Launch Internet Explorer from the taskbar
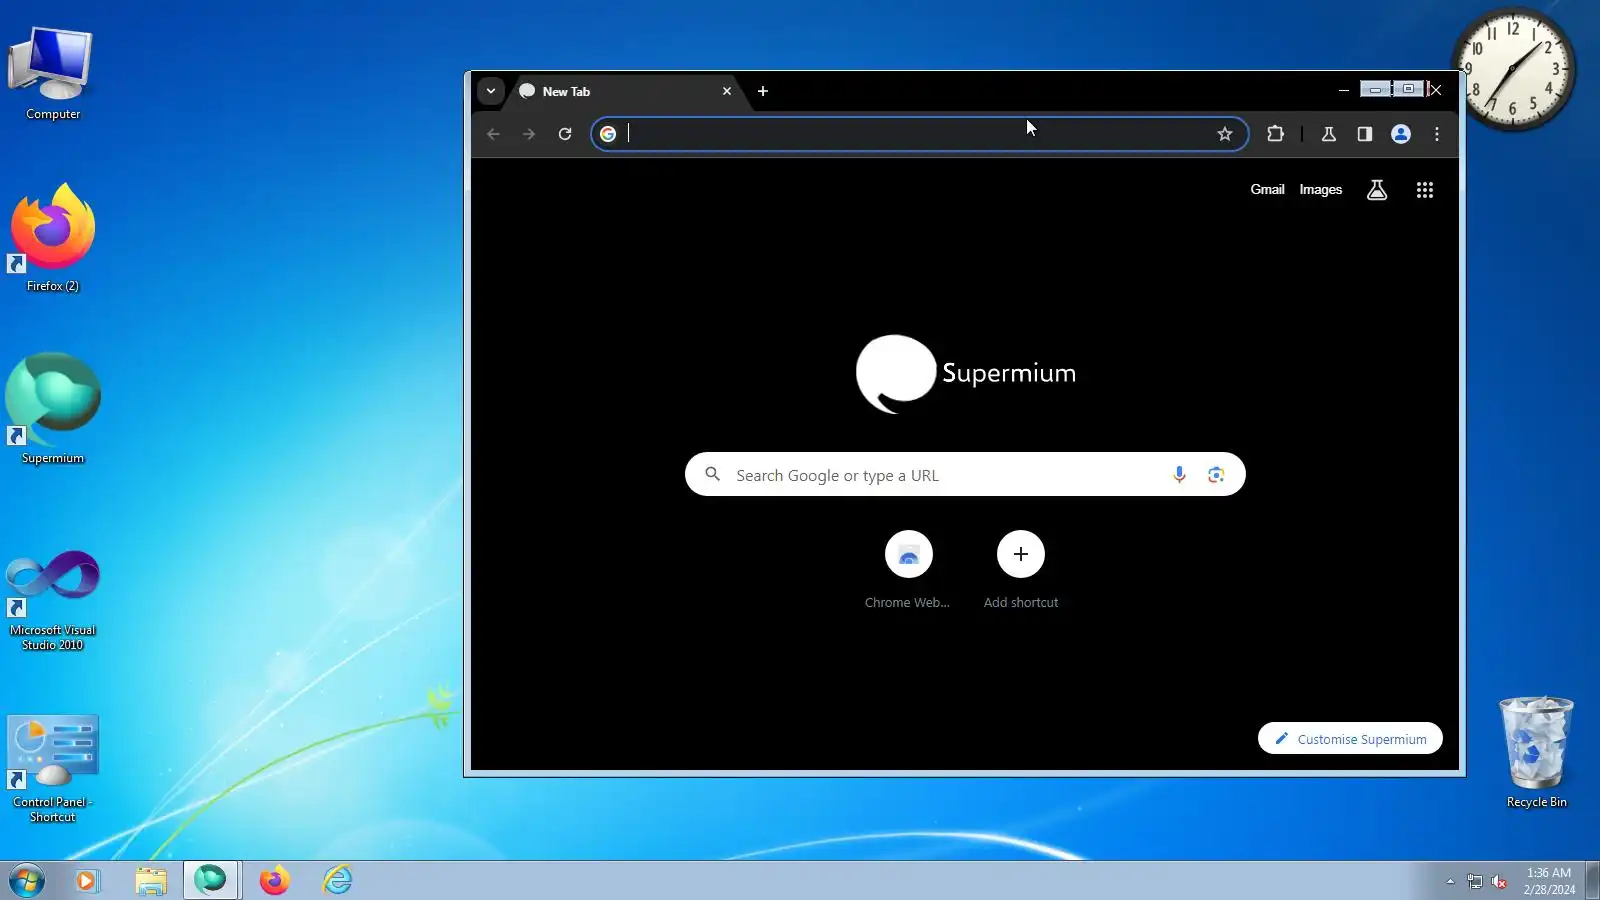 pos(338,881)
